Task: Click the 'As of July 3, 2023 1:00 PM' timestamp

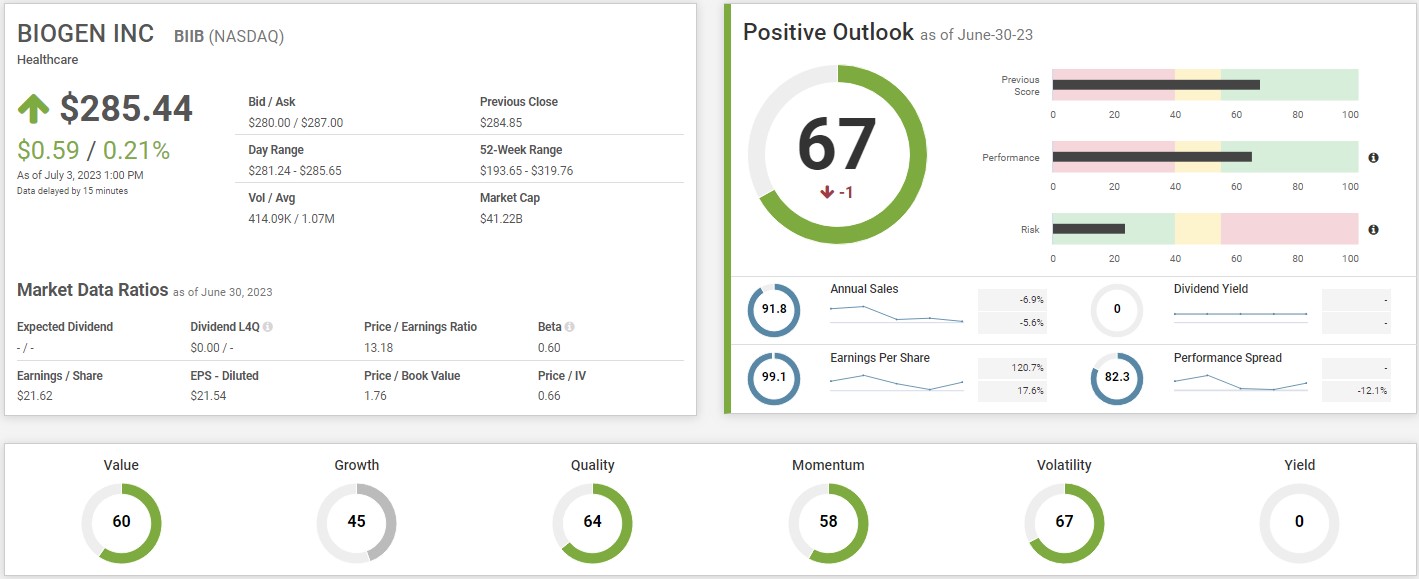Action: tap(80, 176)
